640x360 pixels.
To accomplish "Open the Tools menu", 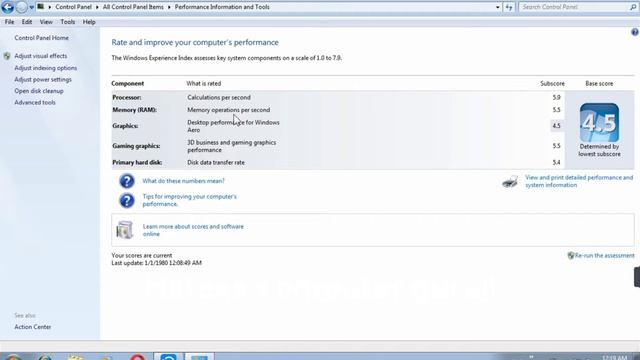I will pos(68,22).
